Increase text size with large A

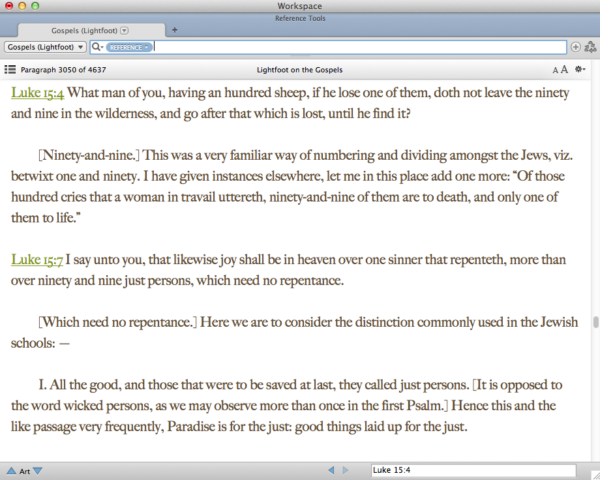[x=564, y=69]
